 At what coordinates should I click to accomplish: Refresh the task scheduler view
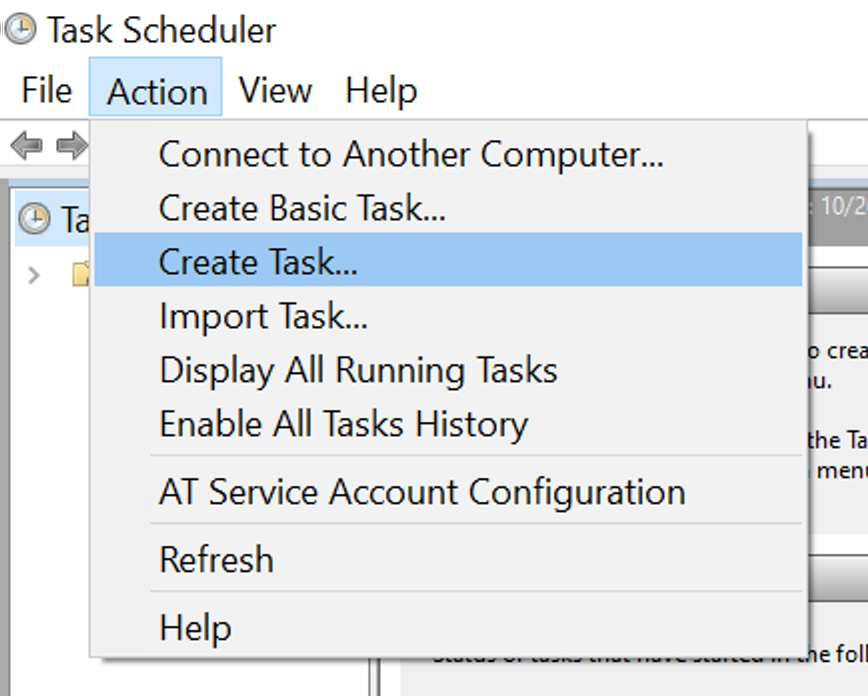coord(215,558)
